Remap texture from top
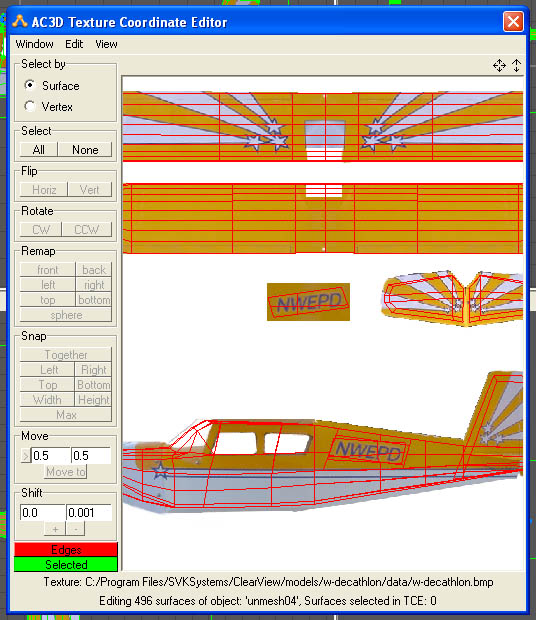Viewport: 536px width, 620px height. tap(47, 300)
